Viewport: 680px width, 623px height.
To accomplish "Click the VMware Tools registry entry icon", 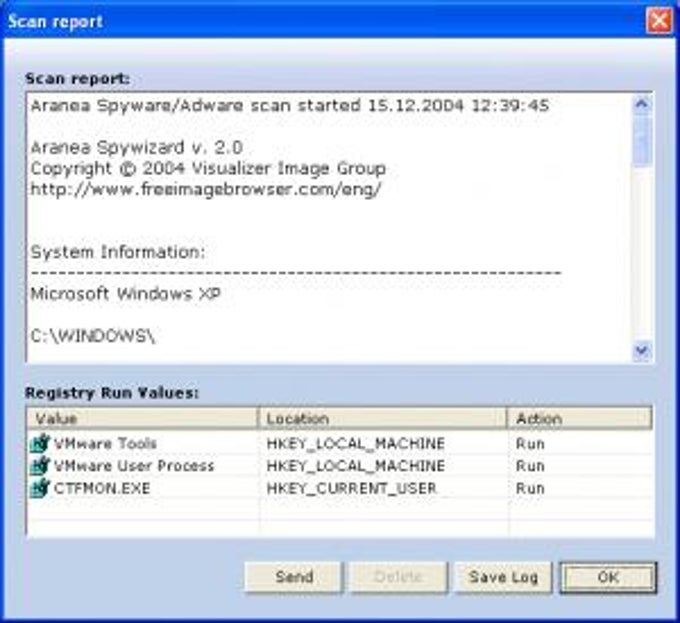I will click(40, 443).
